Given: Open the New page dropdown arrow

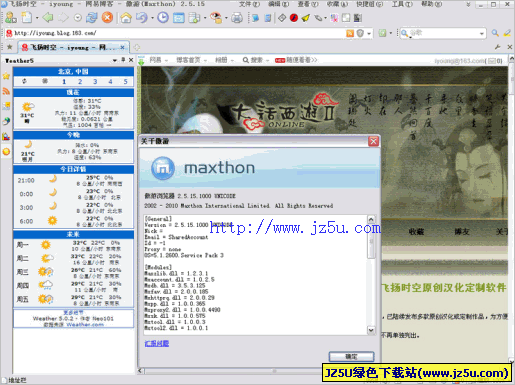Looking at the screenshot, I should 37,18.
